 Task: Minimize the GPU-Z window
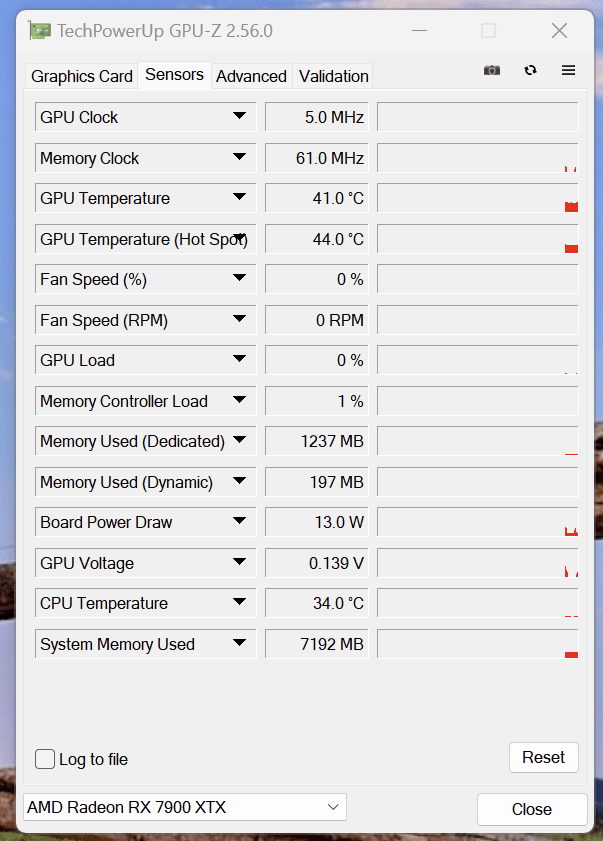pos(420,31)
